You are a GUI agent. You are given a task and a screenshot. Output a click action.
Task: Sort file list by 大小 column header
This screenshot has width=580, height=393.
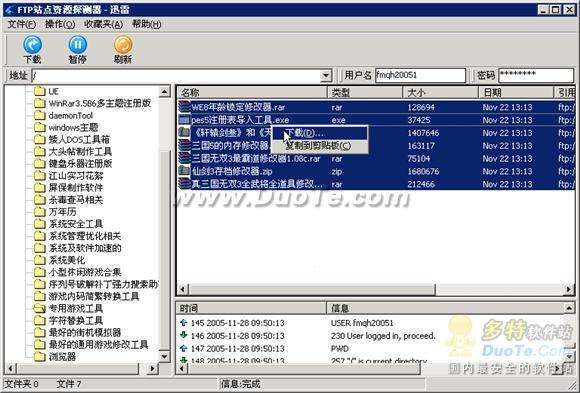point(441,93)
